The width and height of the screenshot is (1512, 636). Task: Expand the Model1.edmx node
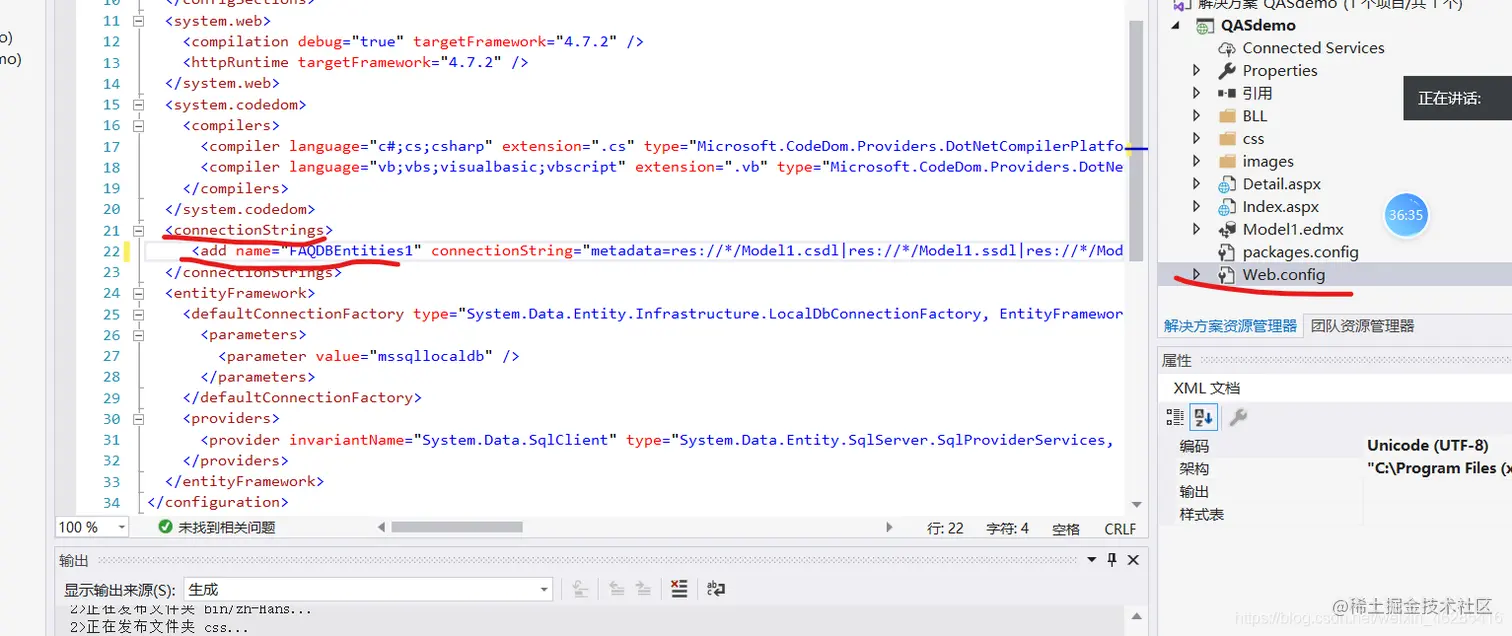point(1196,230)
